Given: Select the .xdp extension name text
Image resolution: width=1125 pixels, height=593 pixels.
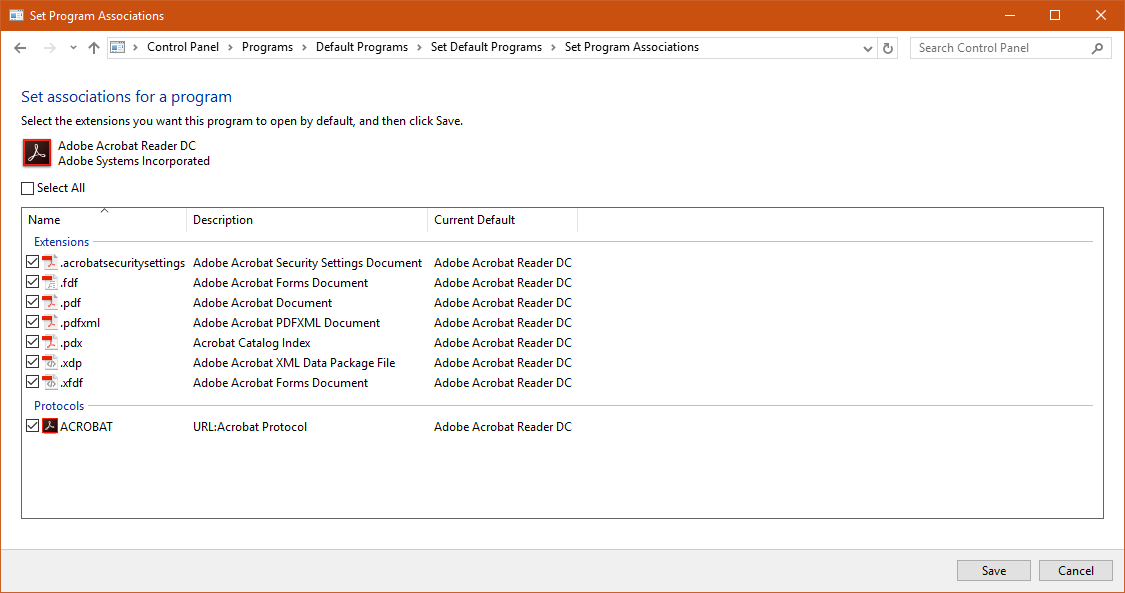Looking at the screenshot, I should pyautogui.click(x=71, y=363).
